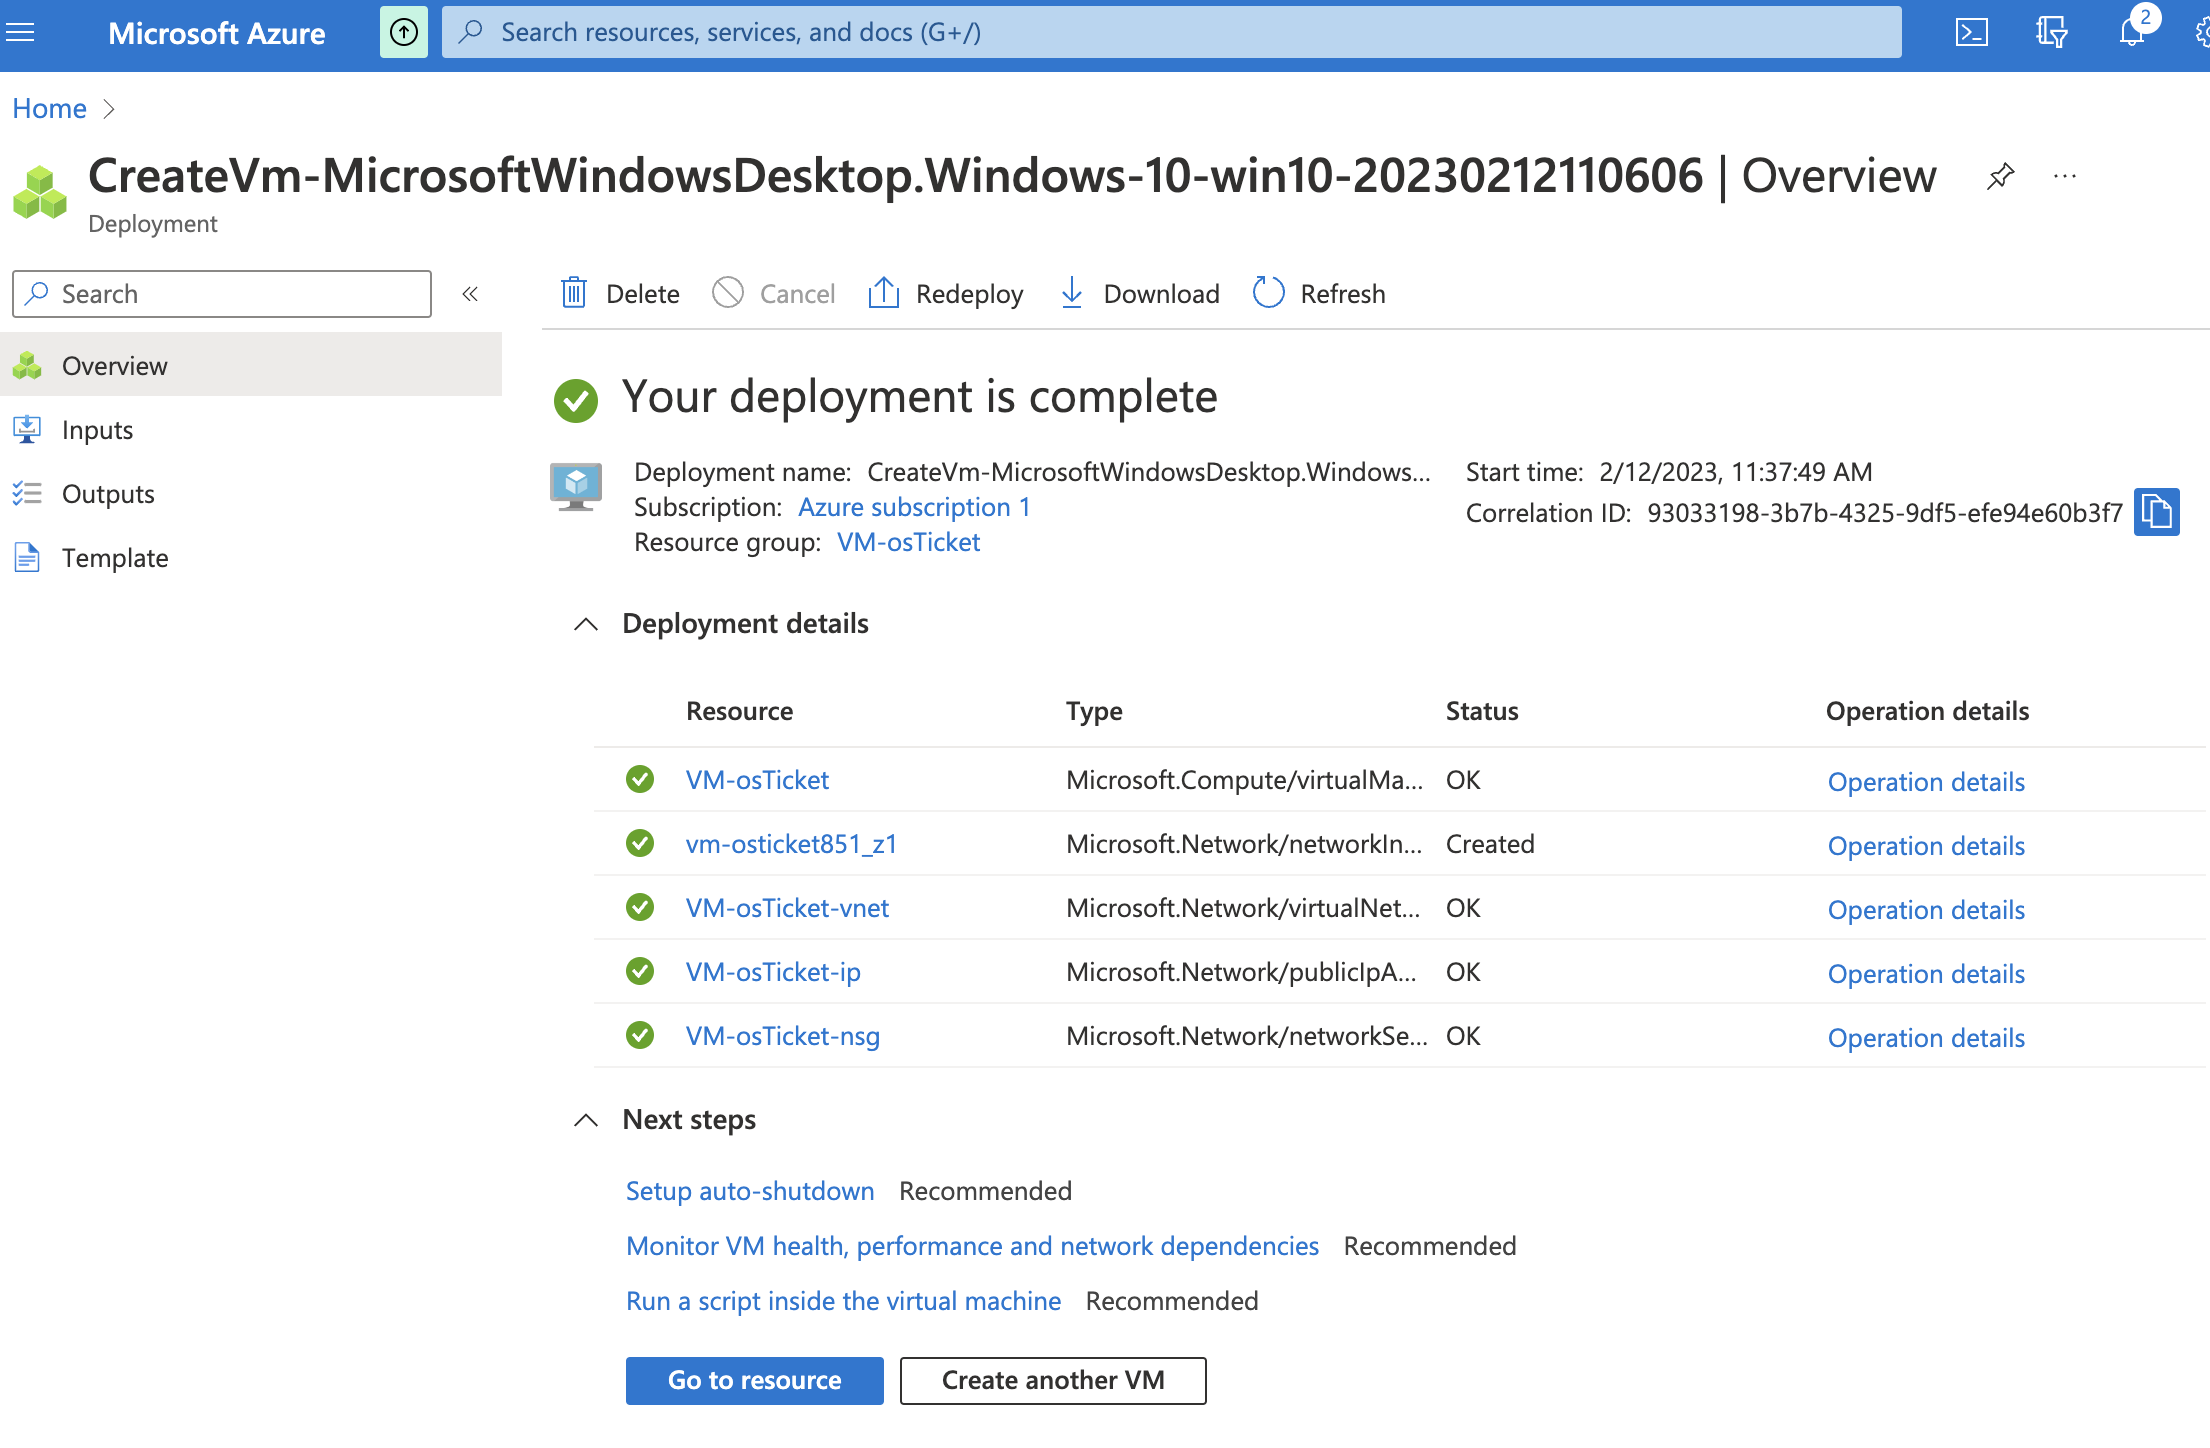Open the Directories and subscriptions filter icon
The image size is (2210, 1448).
pyautogui.click(x=2051, y=33)
